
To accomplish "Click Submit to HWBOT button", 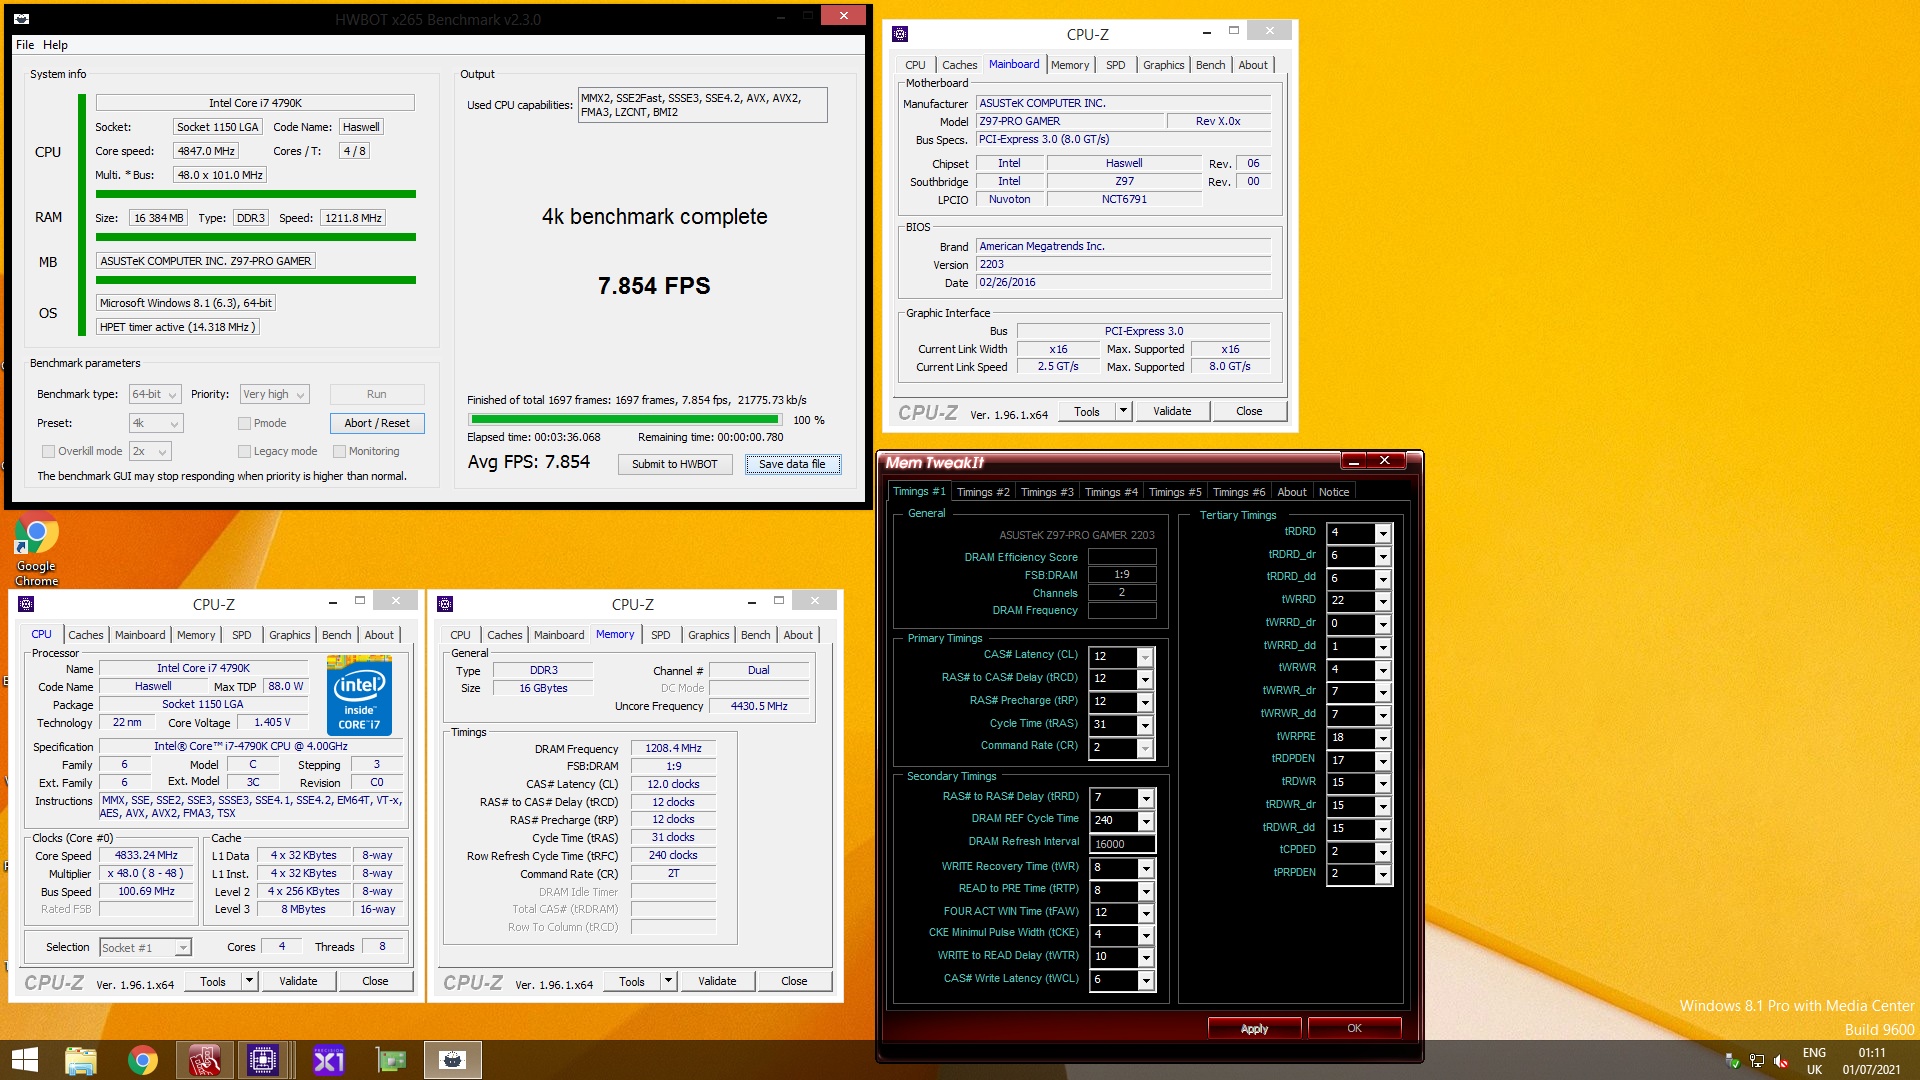I will [674, 464].
